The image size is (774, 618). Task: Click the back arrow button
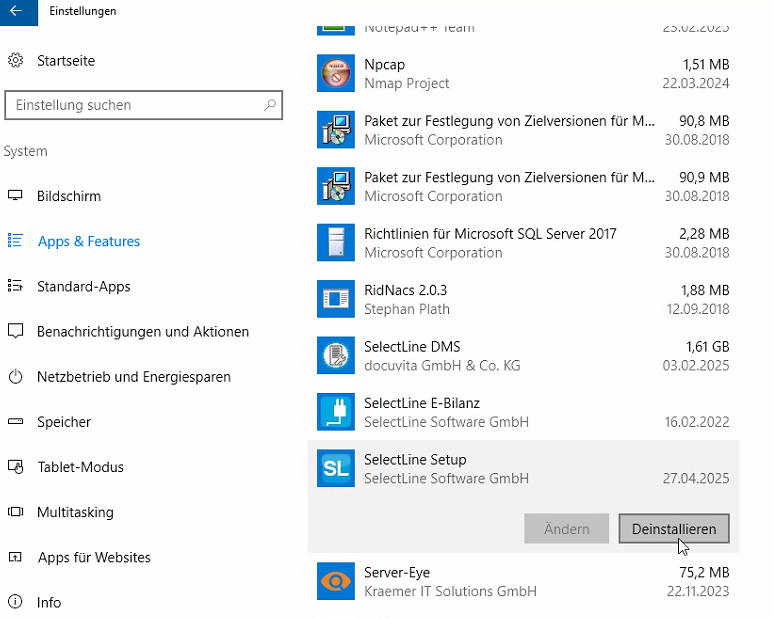coord(18,11)
